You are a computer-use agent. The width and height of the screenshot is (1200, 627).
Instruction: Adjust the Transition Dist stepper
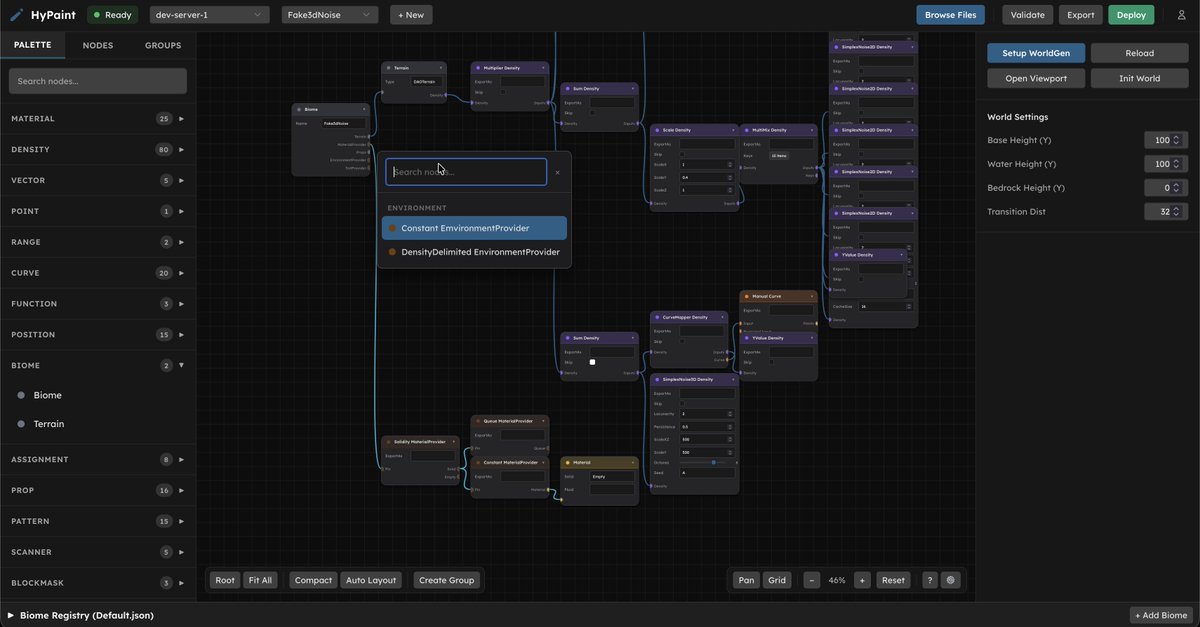1177,211
